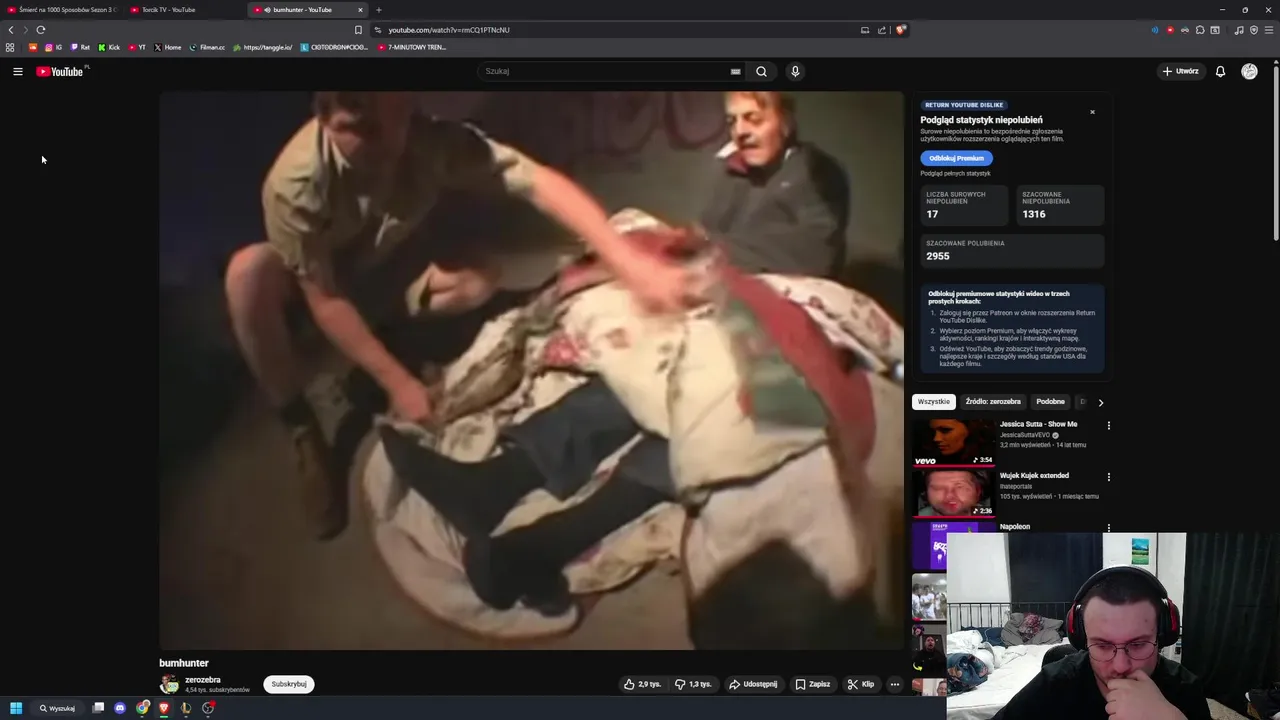Go to the YouTube home logo
Image resolution: width=1280 pixels, height=720 pixels.
(x=62, y=71)
